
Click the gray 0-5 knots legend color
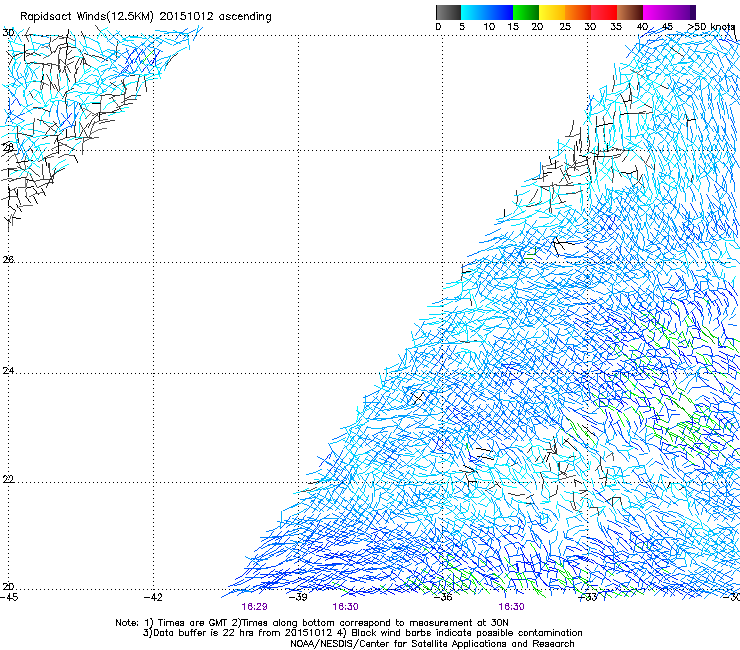click(x=448, y=12)
